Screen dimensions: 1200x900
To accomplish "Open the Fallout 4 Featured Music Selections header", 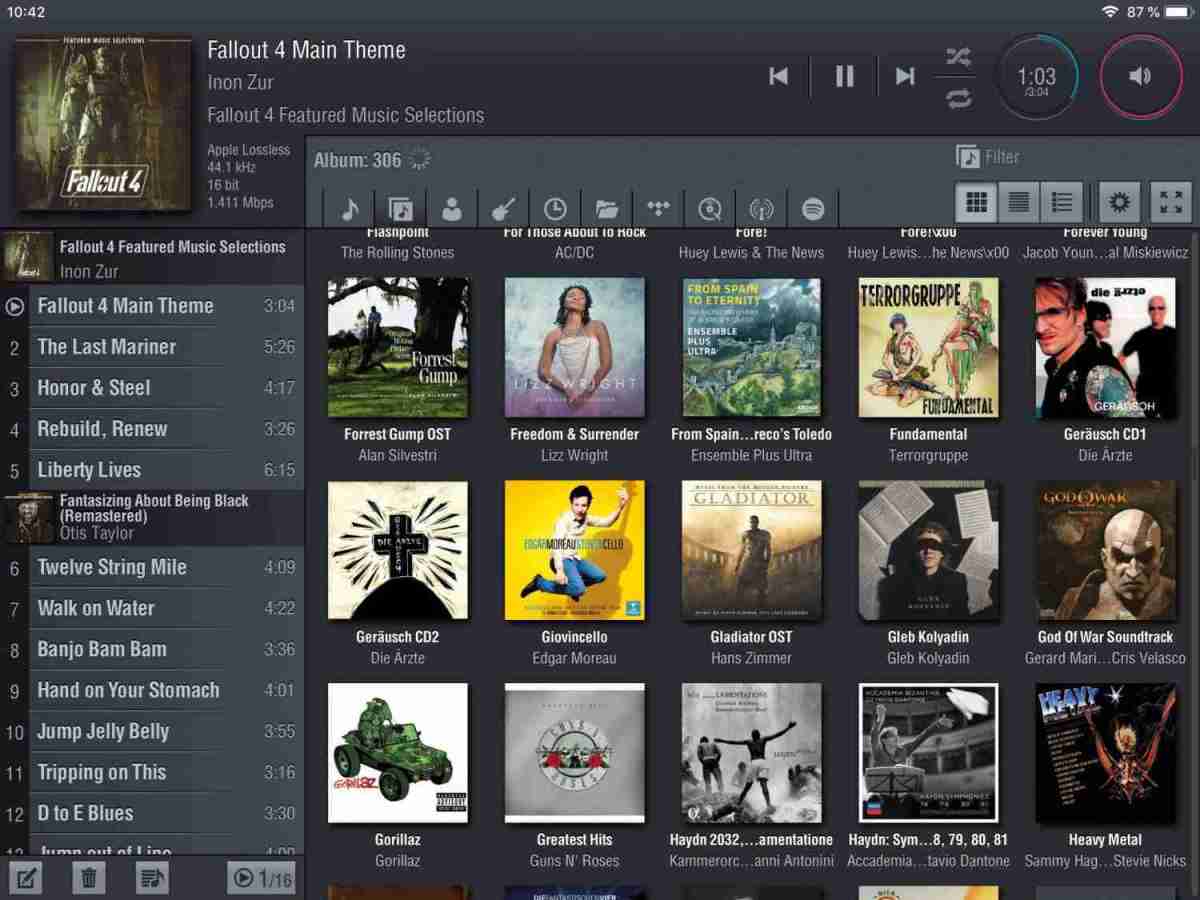I will coord(152,258).
